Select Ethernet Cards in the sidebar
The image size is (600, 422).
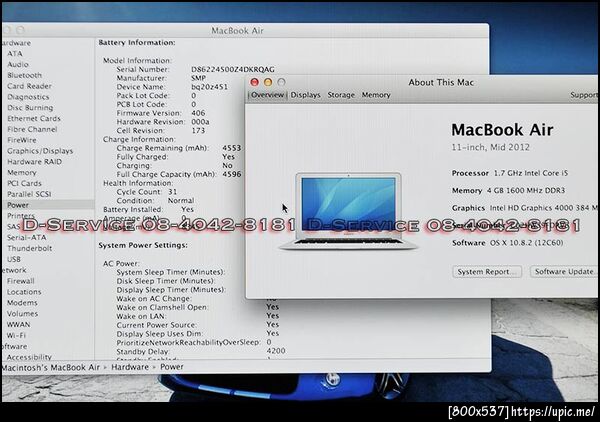[x=34, y=119]
